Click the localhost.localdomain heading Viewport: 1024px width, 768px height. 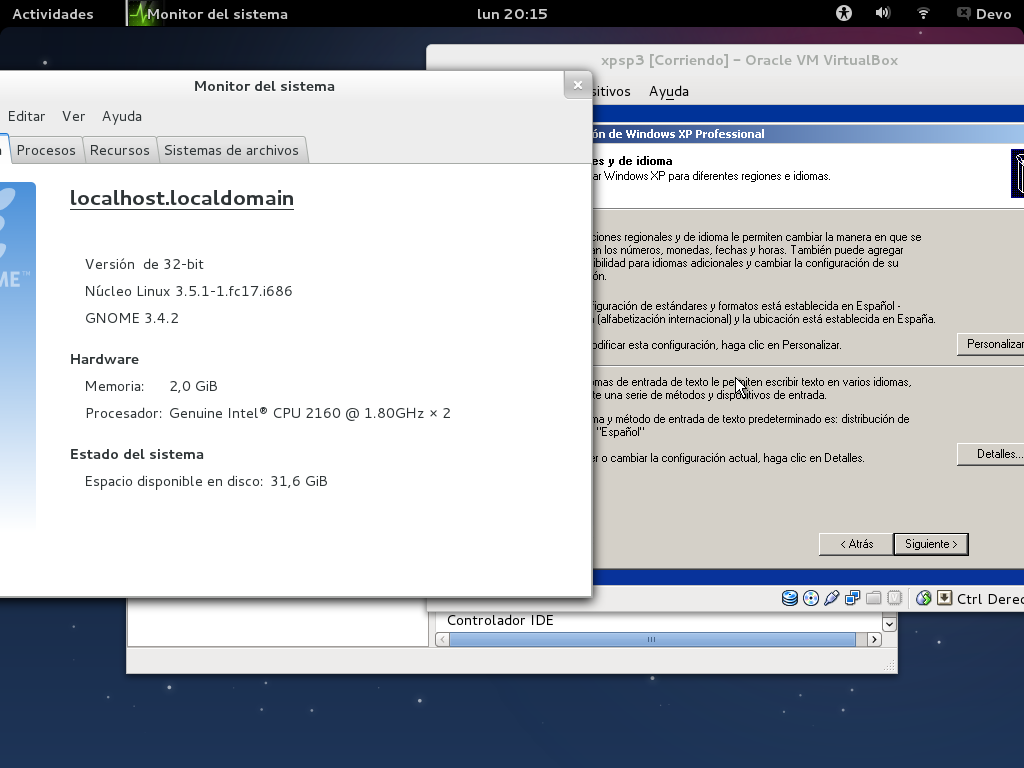pos(182,198)
